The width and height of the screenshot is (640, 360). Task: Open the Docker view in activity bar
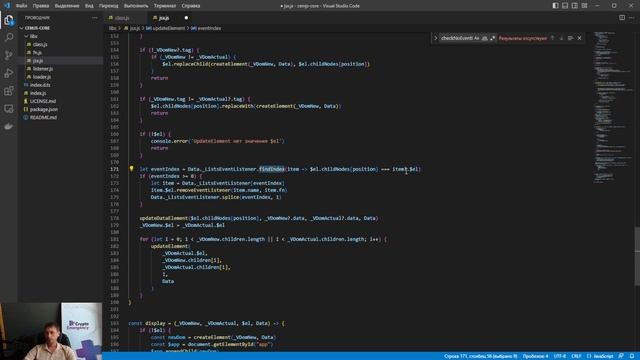point(9,127)
